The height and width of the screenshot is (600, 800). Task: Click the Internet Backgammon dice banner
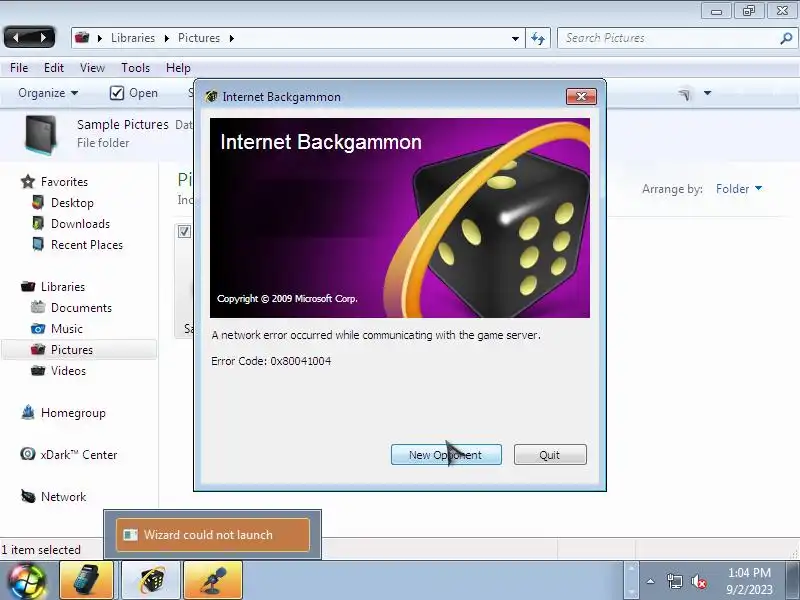click(399, 218)
